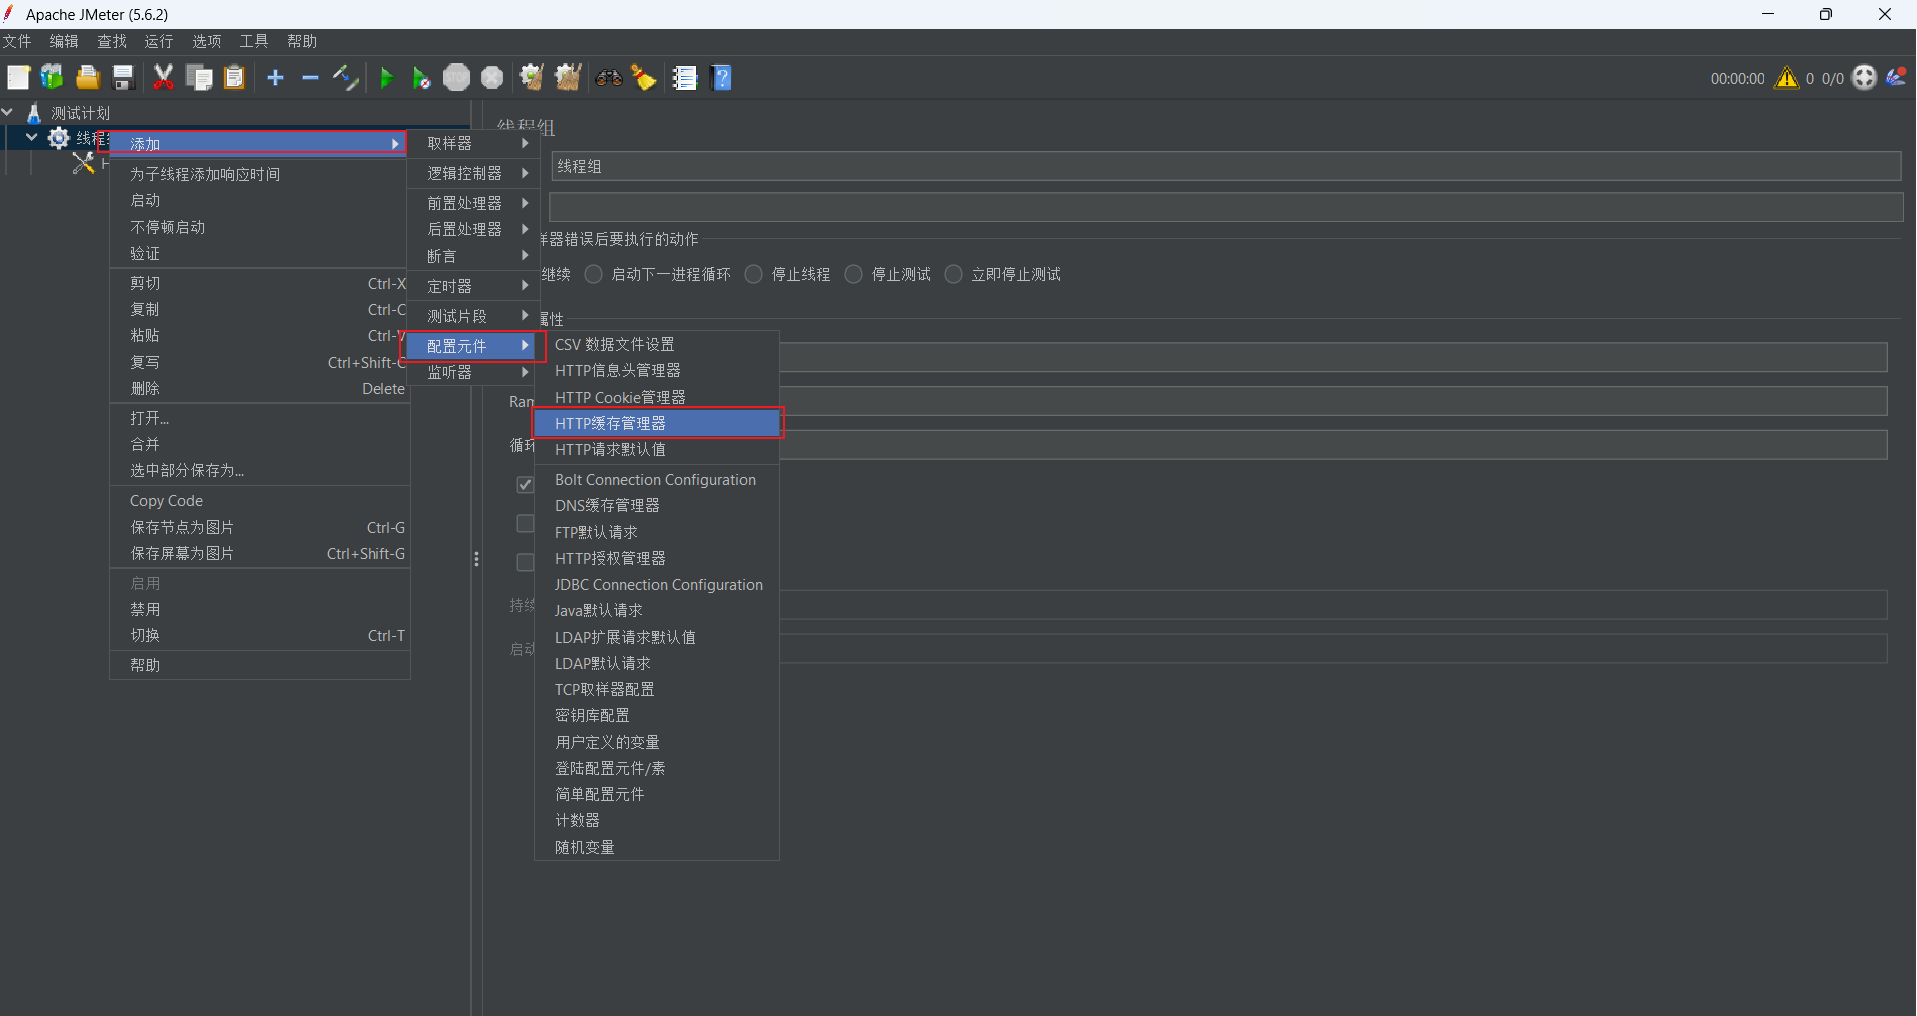
Task: Click the Copy icon in toolbar
Action: [199, 77]
